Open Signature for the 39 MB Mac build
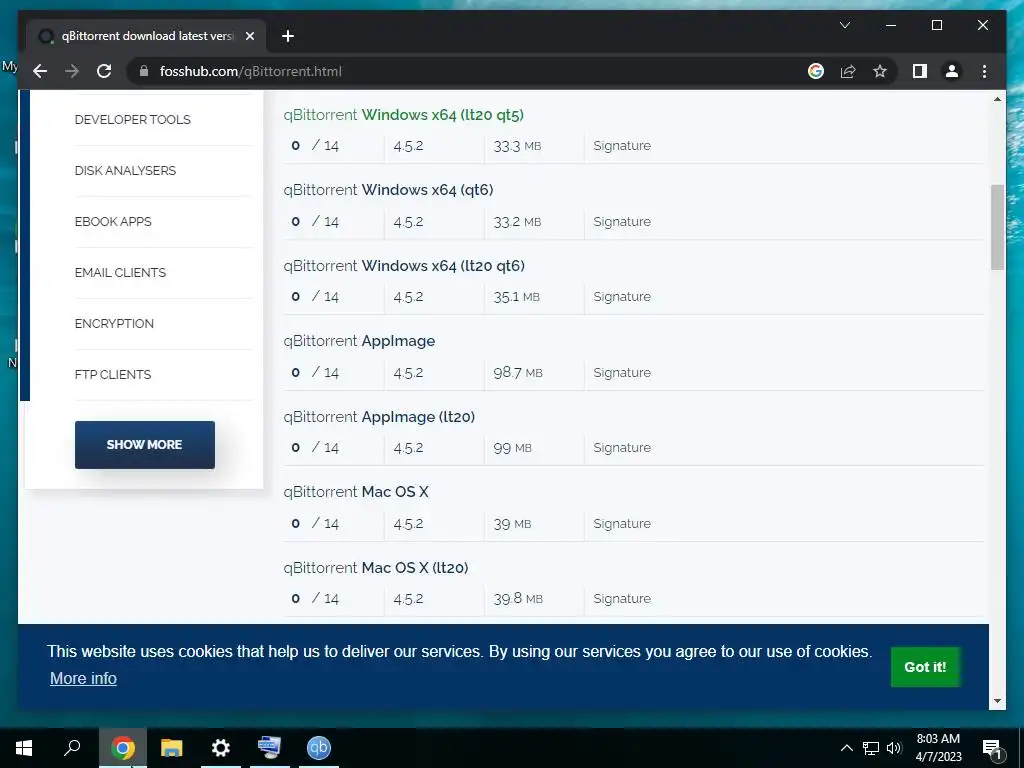Image resolution: width=1024 pixels, height=768 pixels. (622, 523)
